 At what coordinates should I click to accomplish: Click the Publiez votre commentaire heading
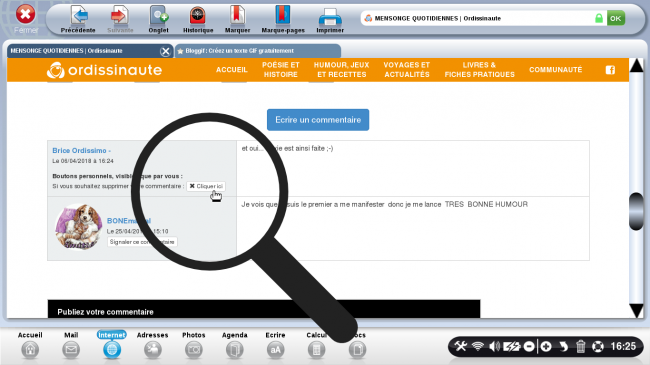[x=105, y=312]
